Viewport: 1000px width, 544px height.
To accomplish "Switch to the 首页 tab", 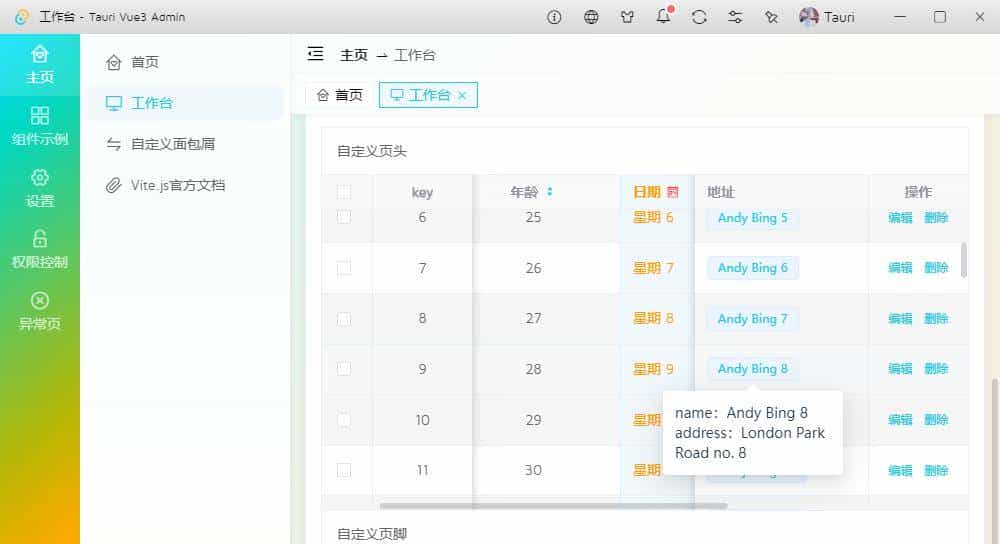I will (340, 95).
